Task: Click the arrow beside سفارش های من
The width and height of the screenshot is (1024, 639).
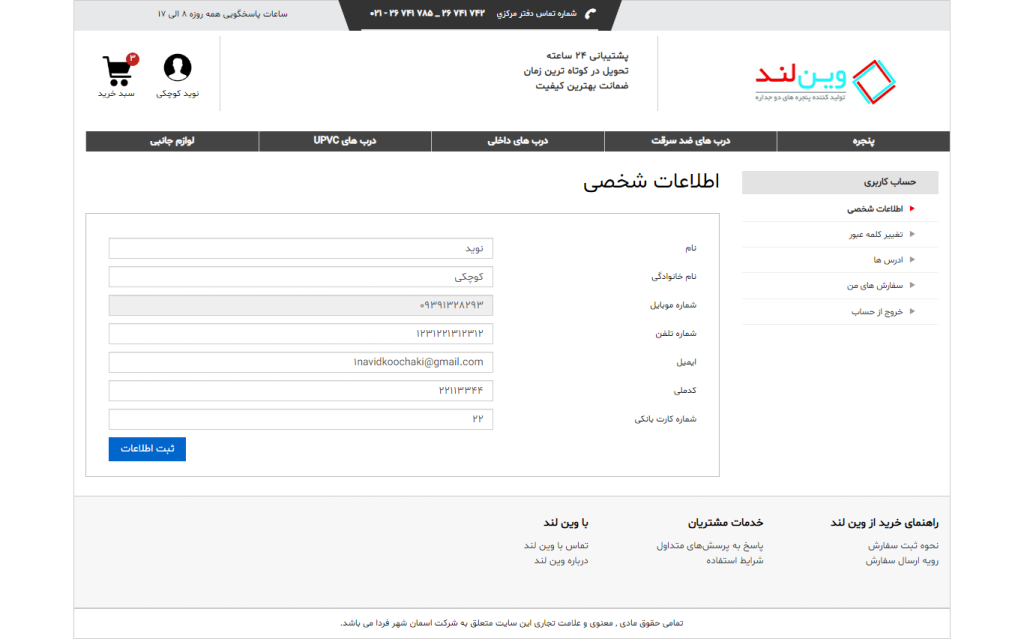Action: pyautogui.click(x=912, y=285)
